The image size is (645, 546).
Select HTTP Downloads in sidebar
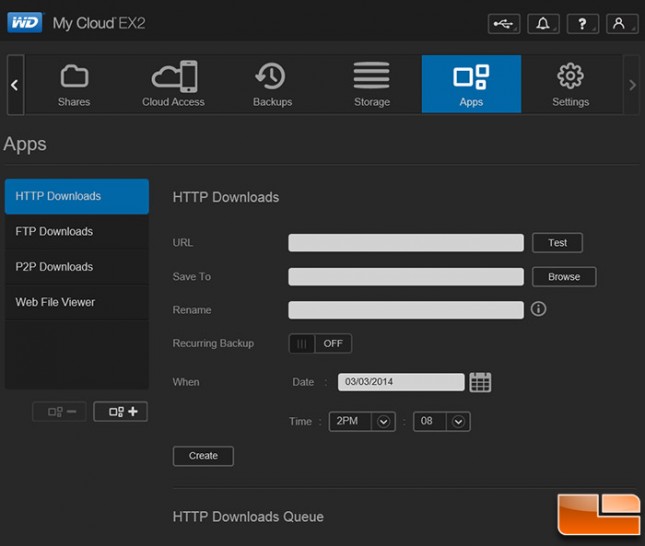[x=77, y=196]
